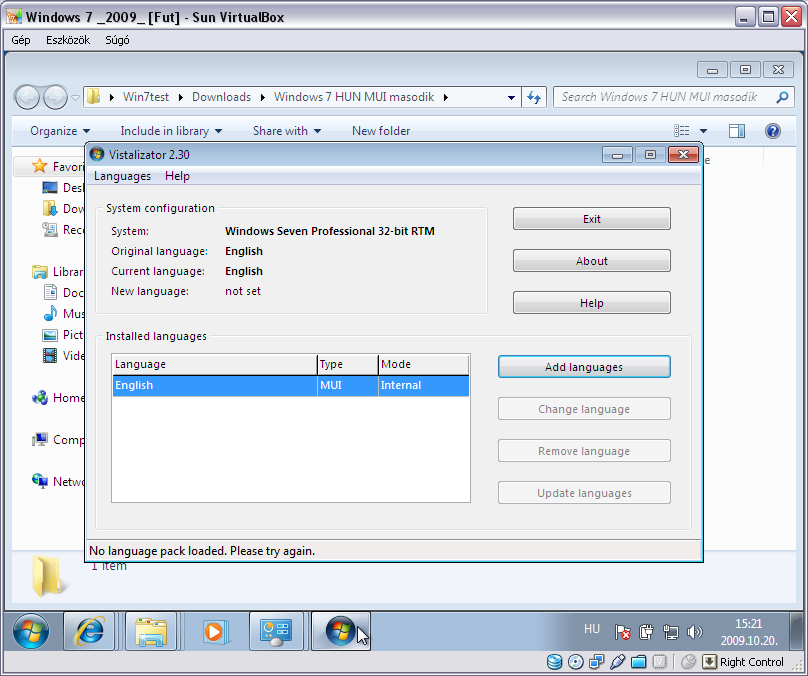Open the Help menu in Vistalizator
The width and height of the screenshot is (808, 676).
tap(177, 176)
